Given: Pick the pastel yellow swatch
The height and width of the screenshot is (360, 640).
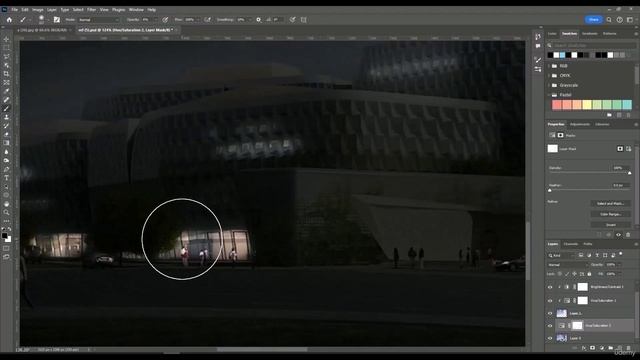Looking at the screenshot, I should coord(587,105).
